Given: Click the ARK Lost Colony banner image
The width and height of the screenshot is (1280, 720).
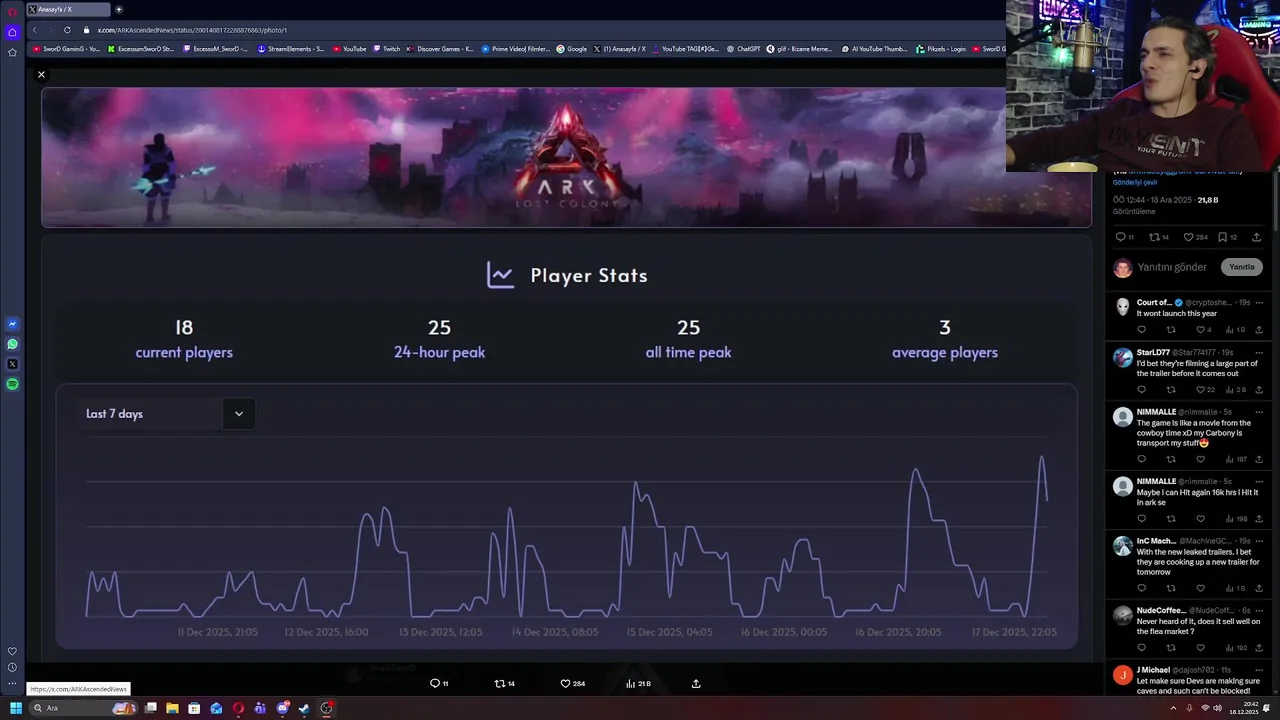Looking at the screenshot, I should pos(566,157).
